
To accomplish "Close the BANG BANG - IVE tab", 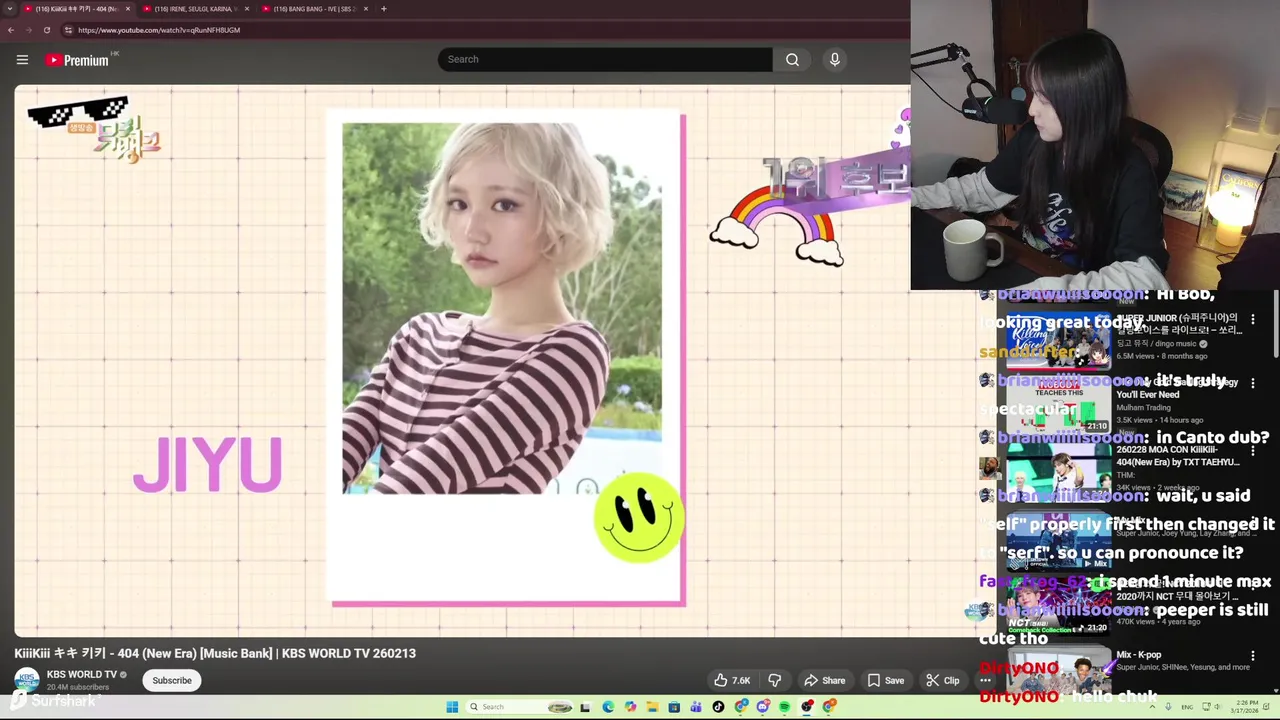I will coord(366,8).
